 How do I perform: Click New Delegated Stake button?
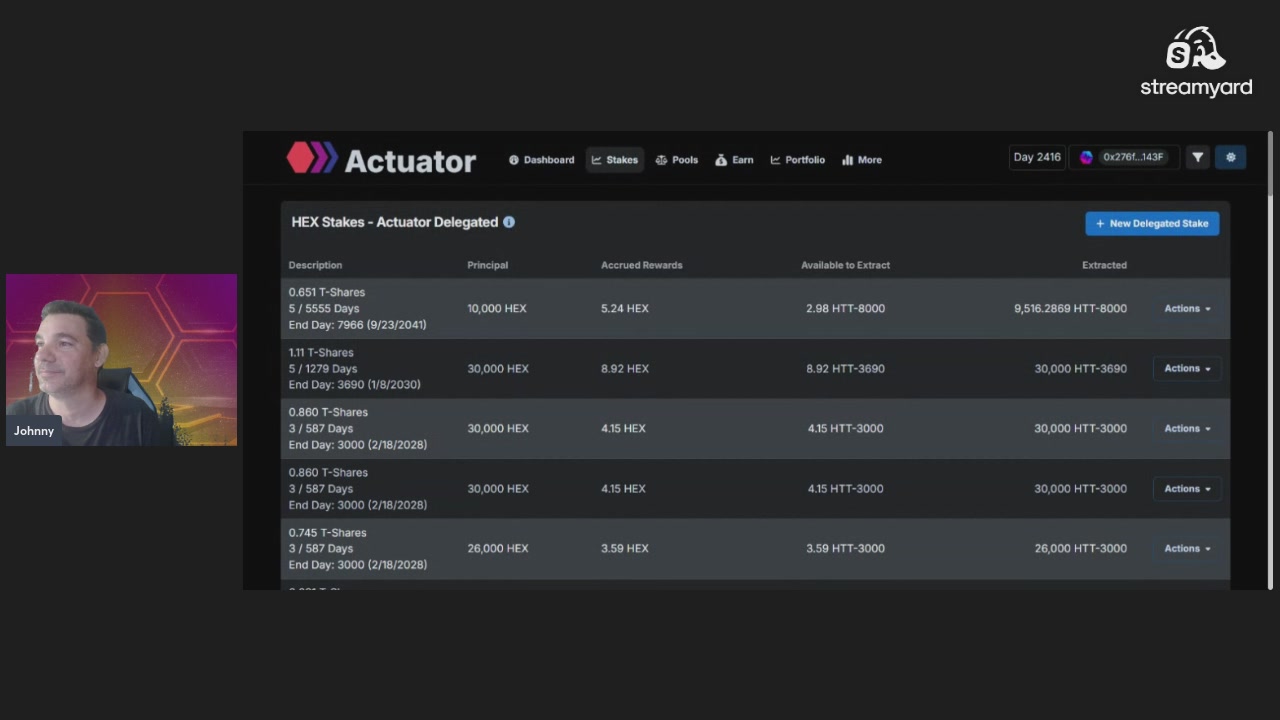1152,223
